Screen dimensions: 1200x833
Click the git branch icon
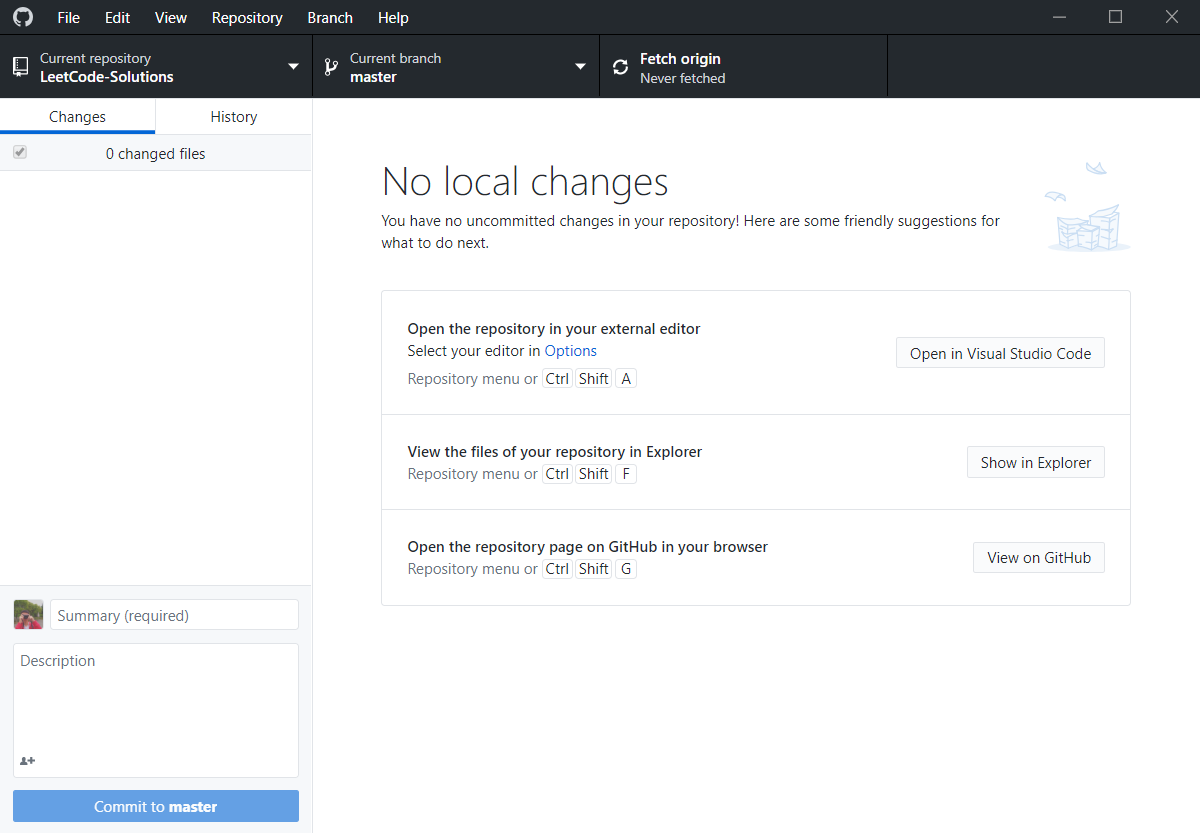coord(331,67)
